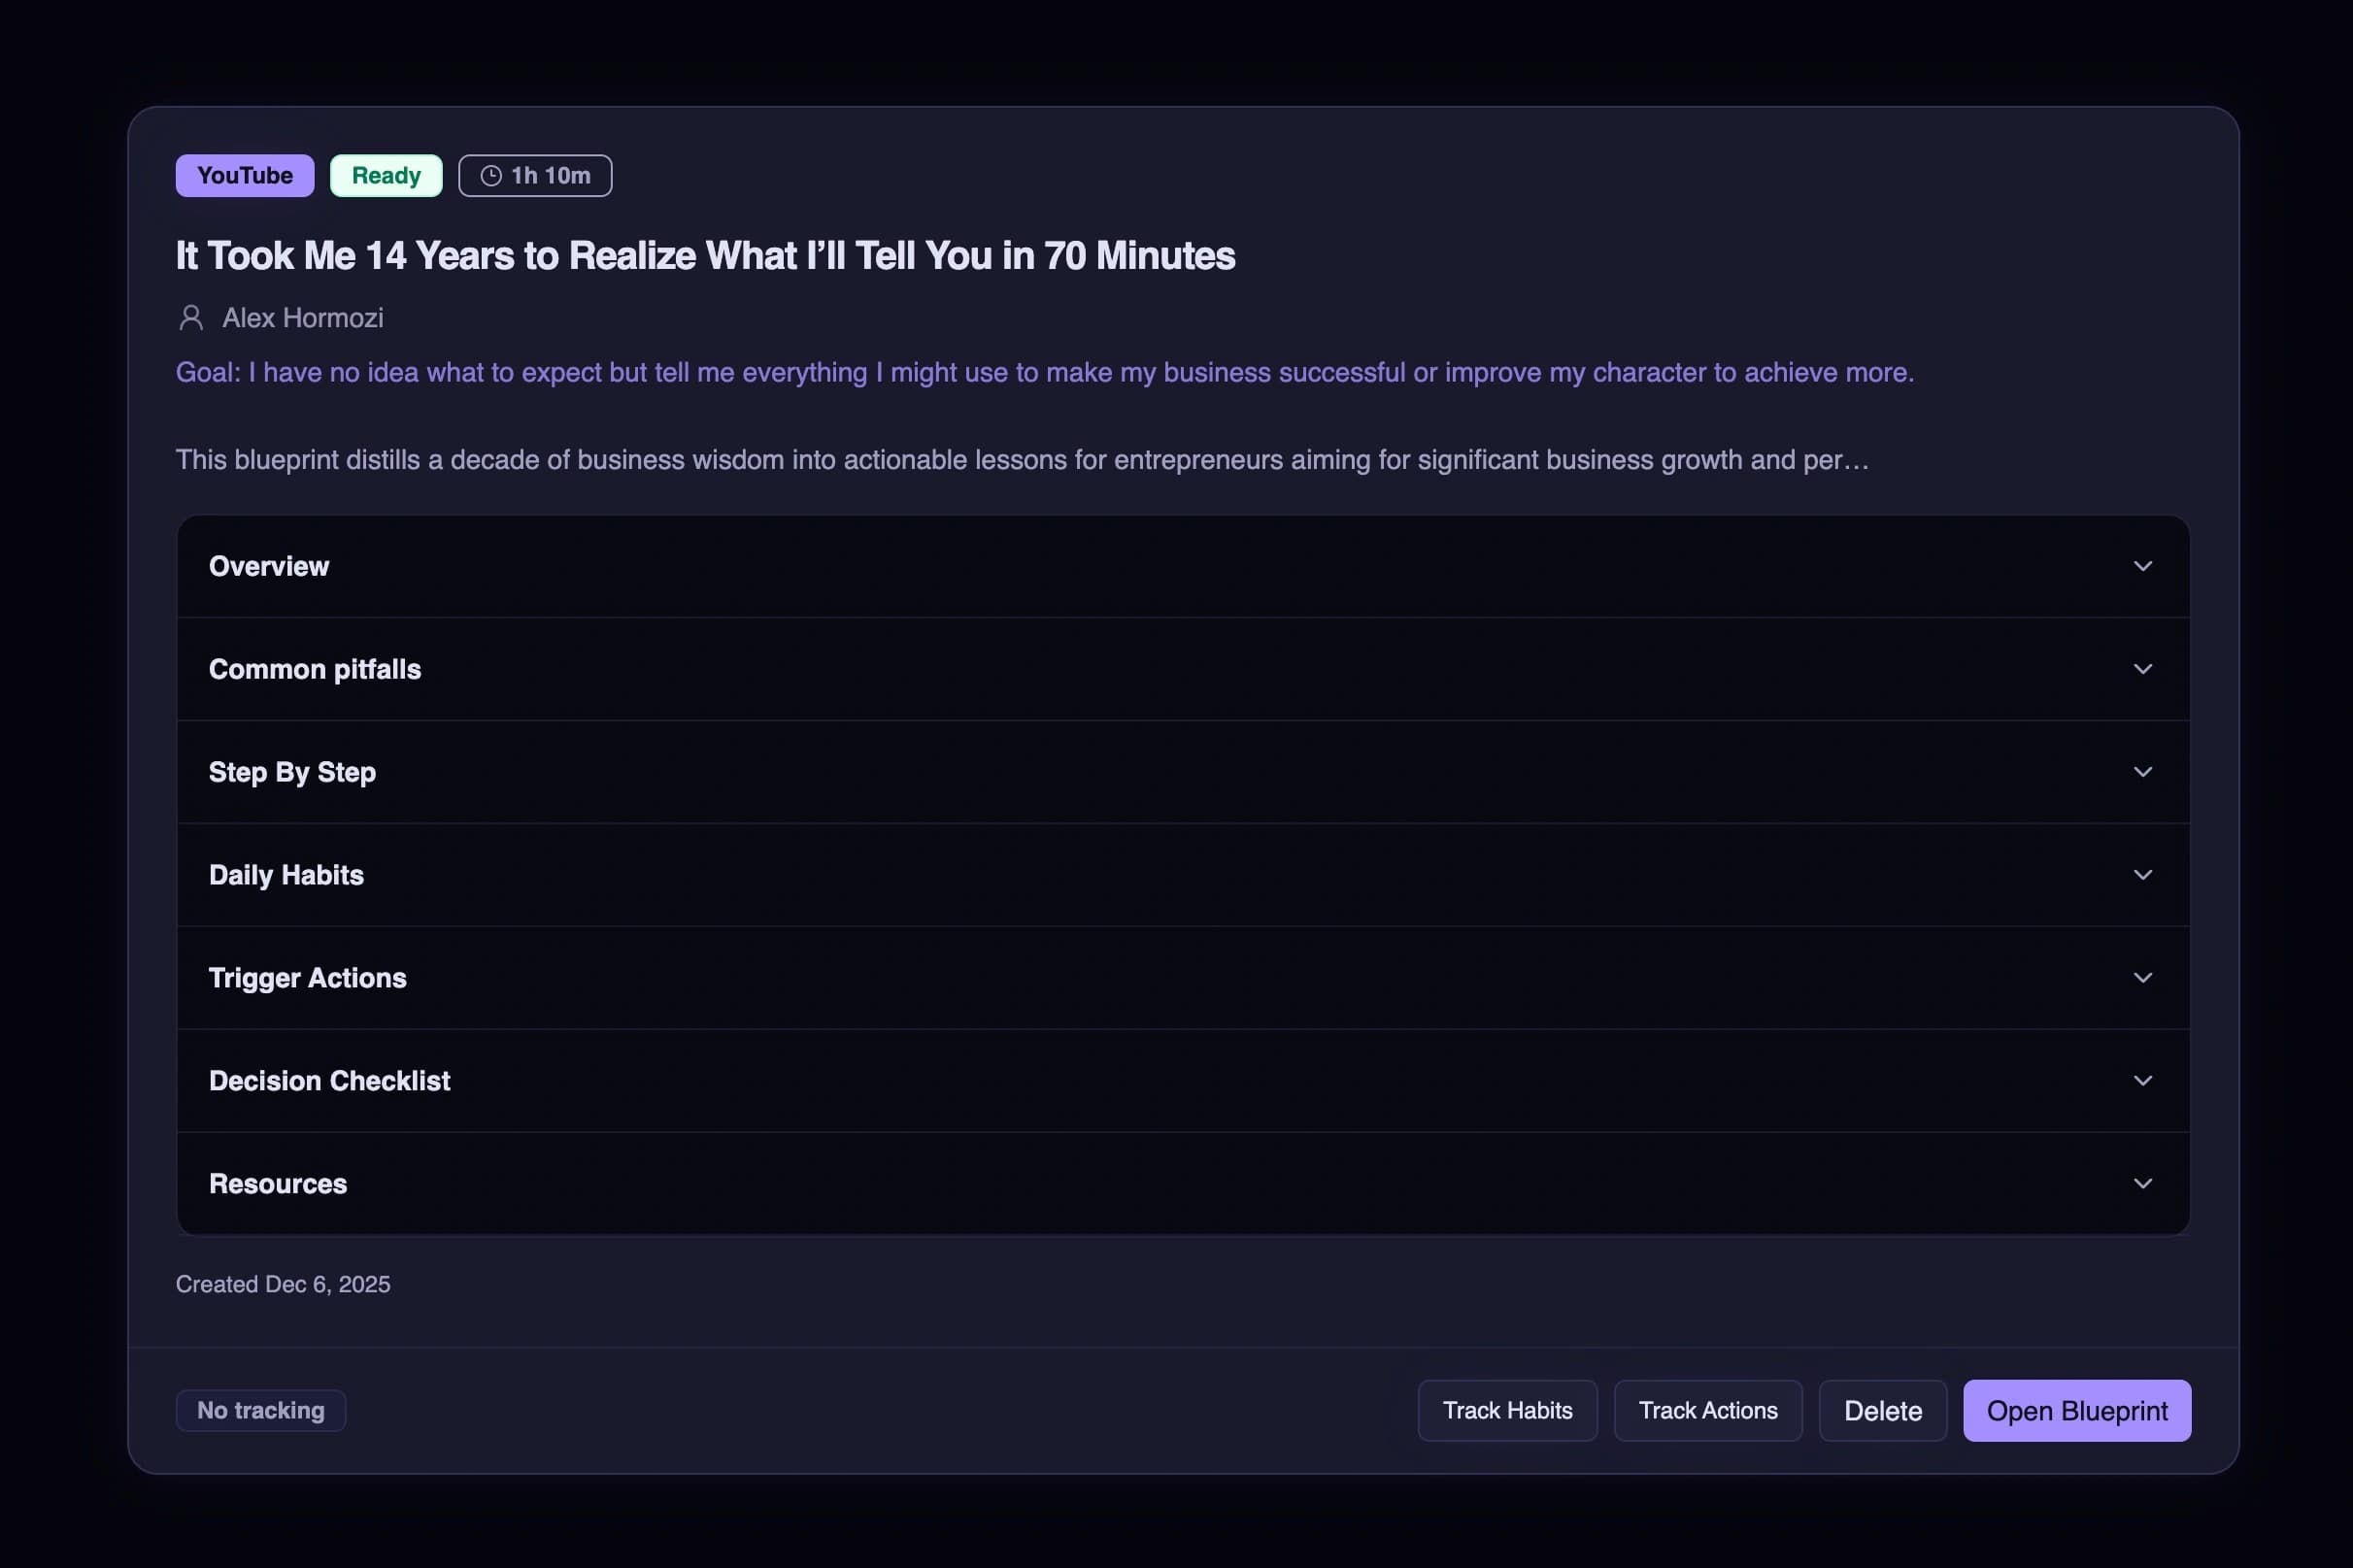Click the chevron on the Daily Habits row
The height and width of the screenshot is (1568, 2353).
coord(2142,875)
